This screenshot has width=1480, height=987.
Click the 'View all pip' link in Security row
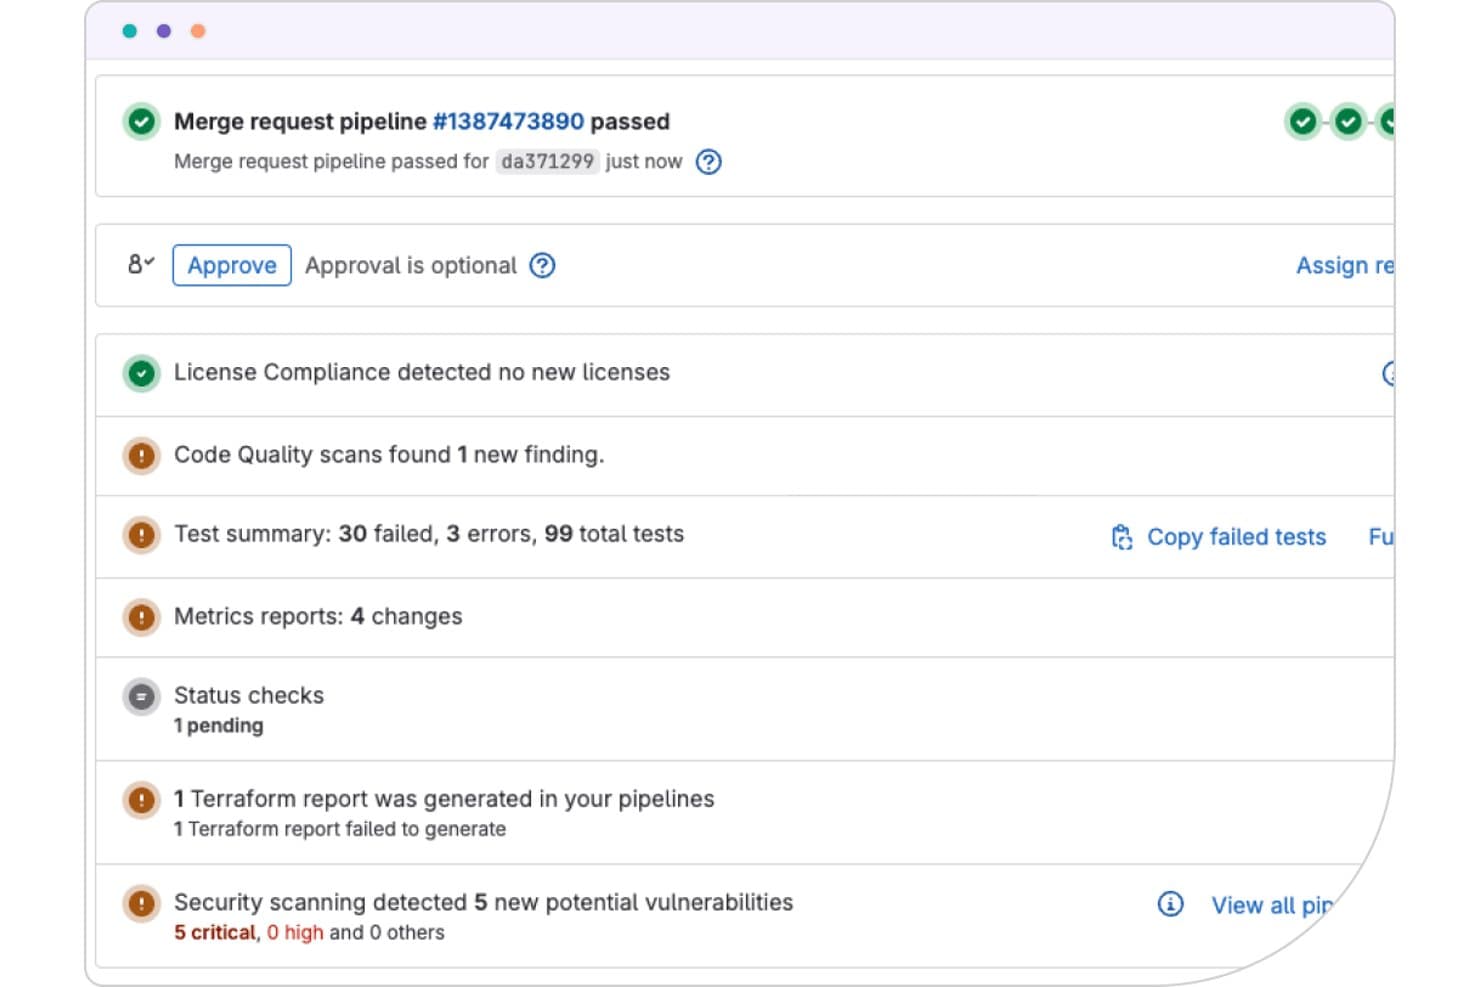[1271, 905]
